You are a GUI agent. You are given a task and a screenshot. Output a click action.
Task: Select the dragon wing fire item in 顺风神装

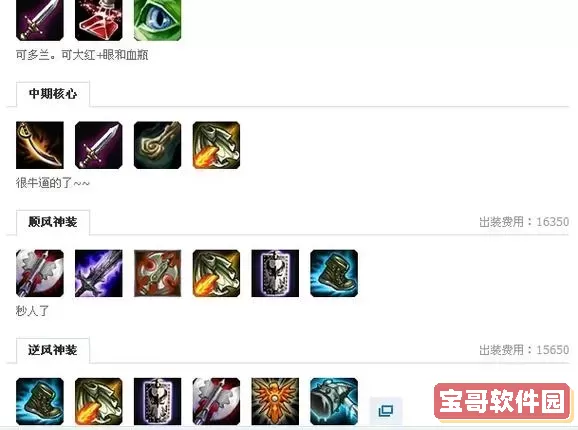[x=216, y=273]
